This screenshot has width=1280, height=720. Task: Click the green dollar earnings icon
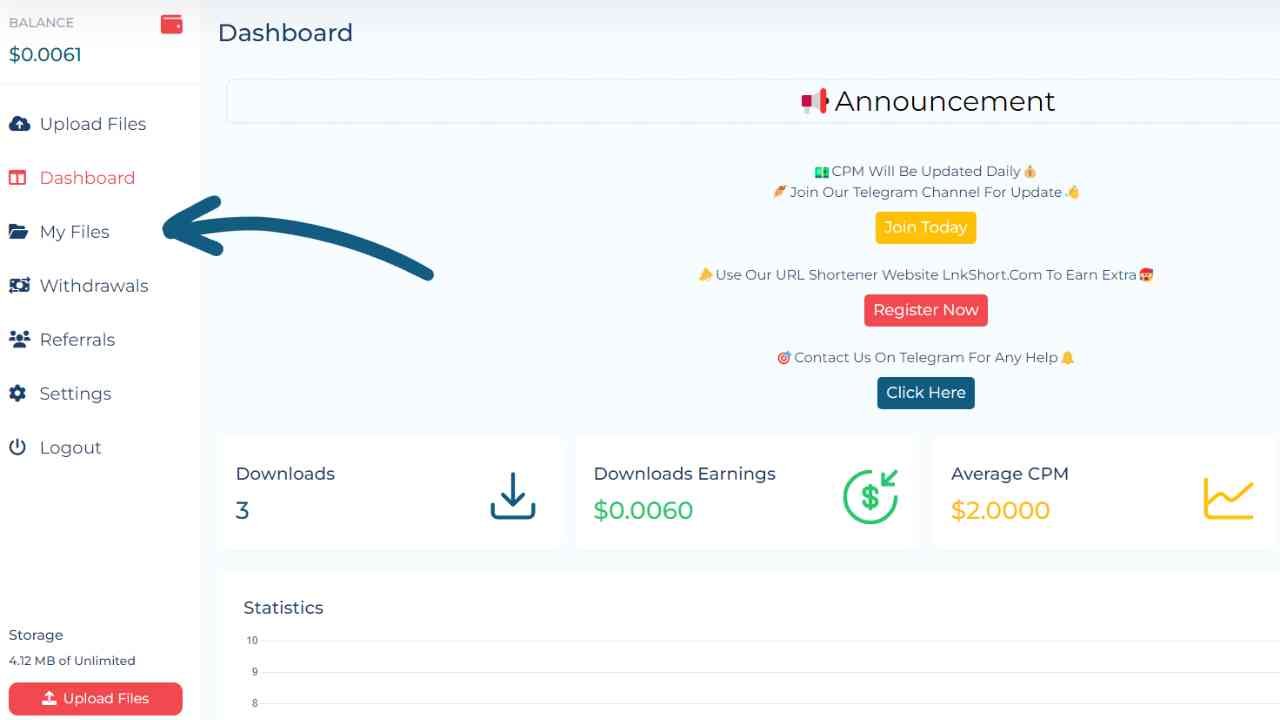tap(870, 496)
